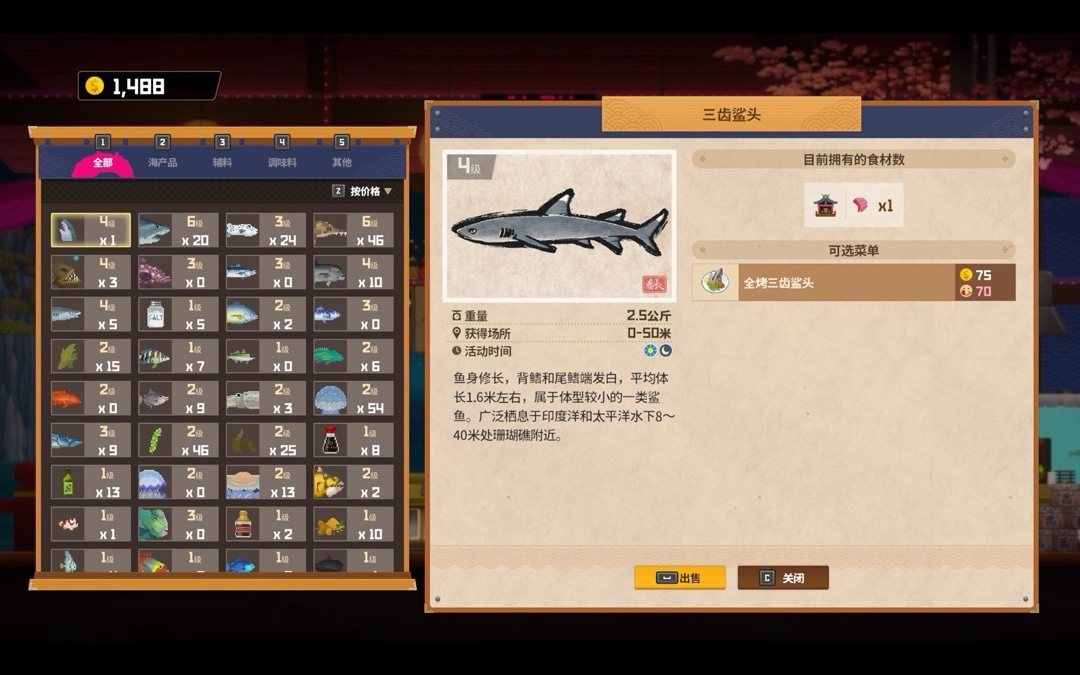Select the jellyfish item with x54

353,398
